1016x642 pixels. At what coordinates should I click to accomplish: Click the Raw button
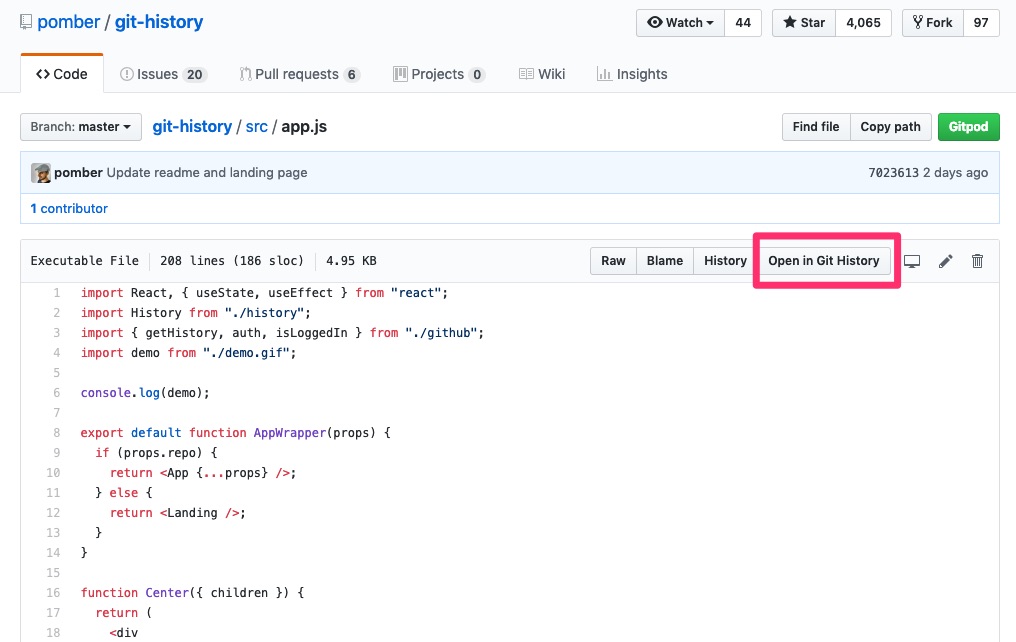[x=613, y=261]
